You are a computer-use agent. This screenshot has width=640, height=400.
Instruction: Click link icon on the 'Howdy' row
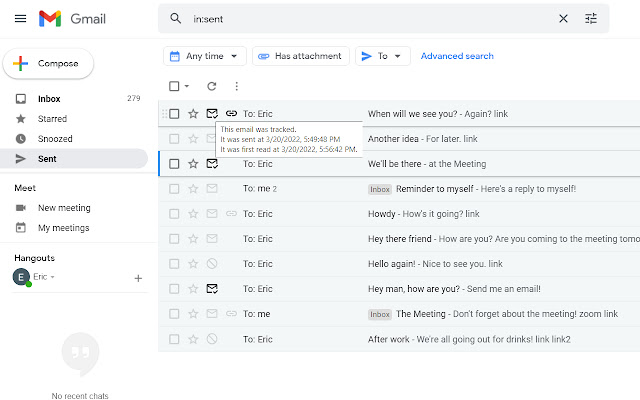(x=231, y=213)
